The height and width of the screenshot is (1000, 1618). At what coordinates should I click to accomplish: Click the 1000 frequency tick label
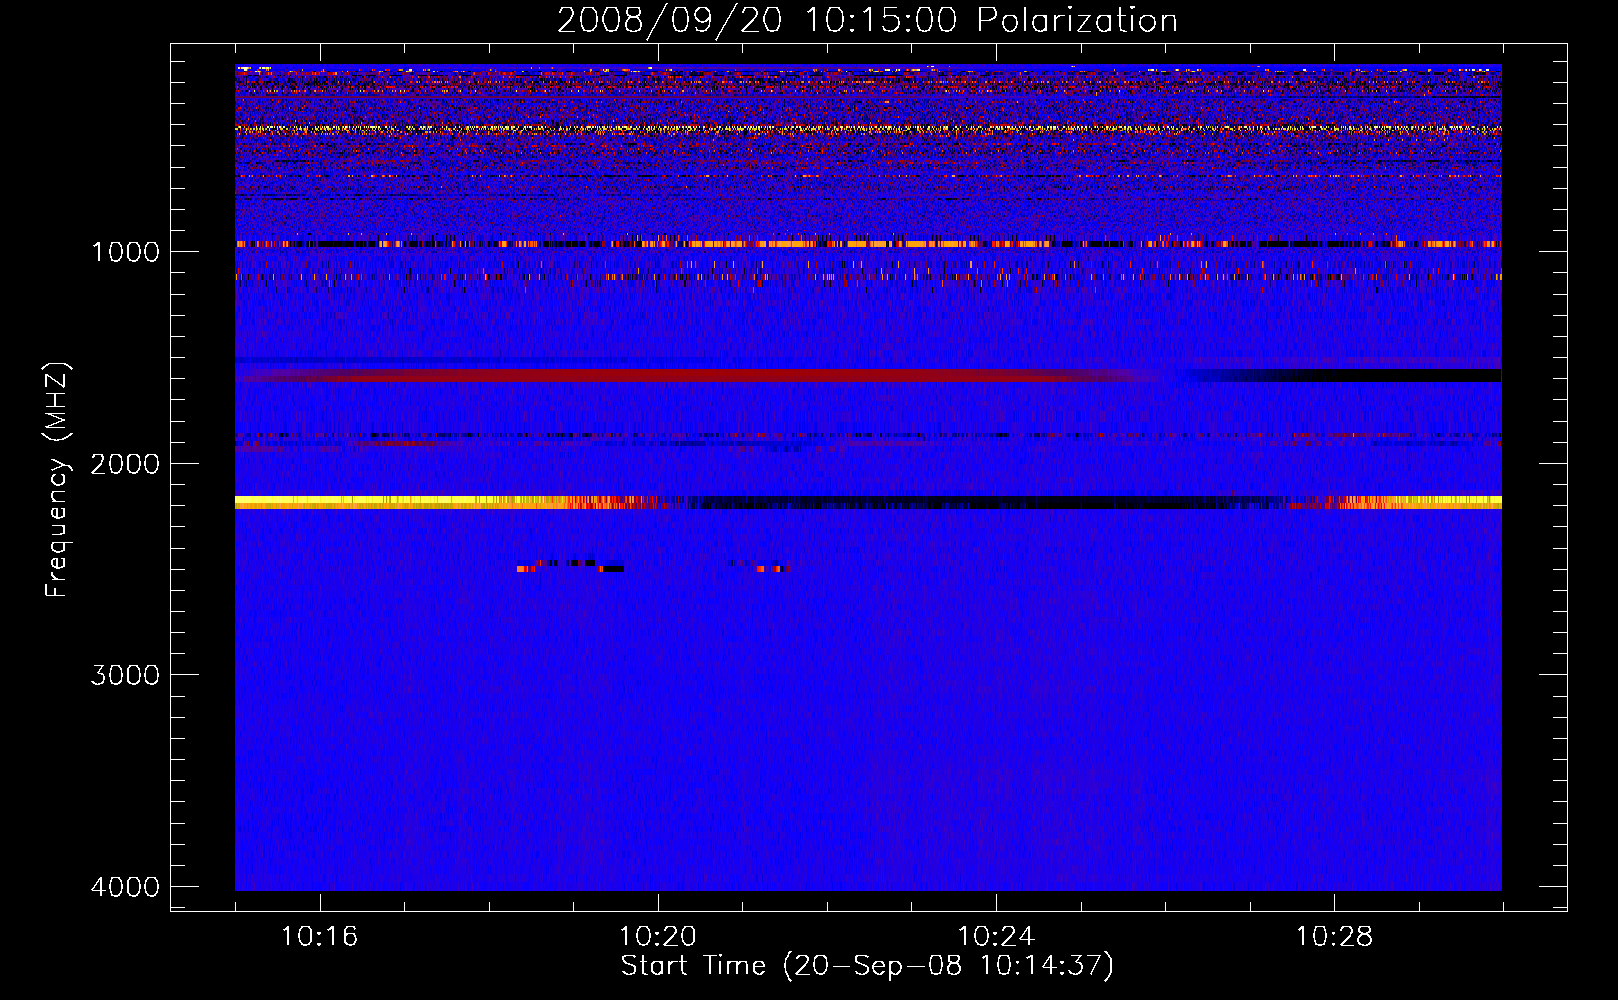click(125, 251)
